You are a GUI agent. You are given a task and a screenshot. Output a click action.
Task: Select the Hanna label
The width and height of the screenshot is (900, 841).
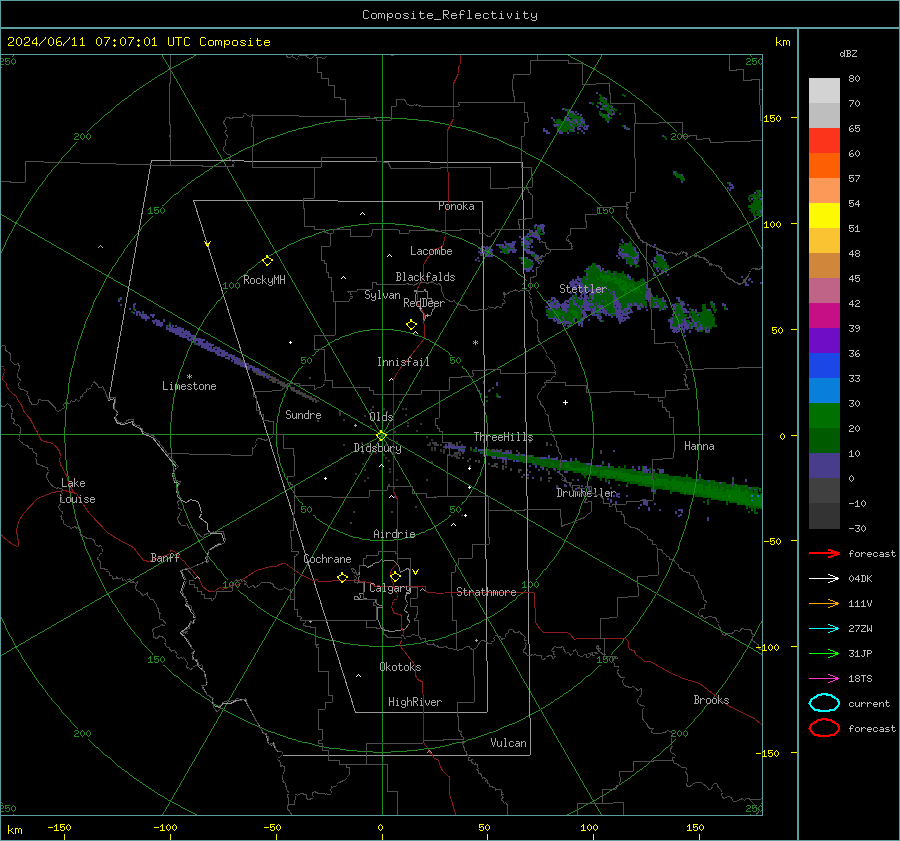[699, 446]
